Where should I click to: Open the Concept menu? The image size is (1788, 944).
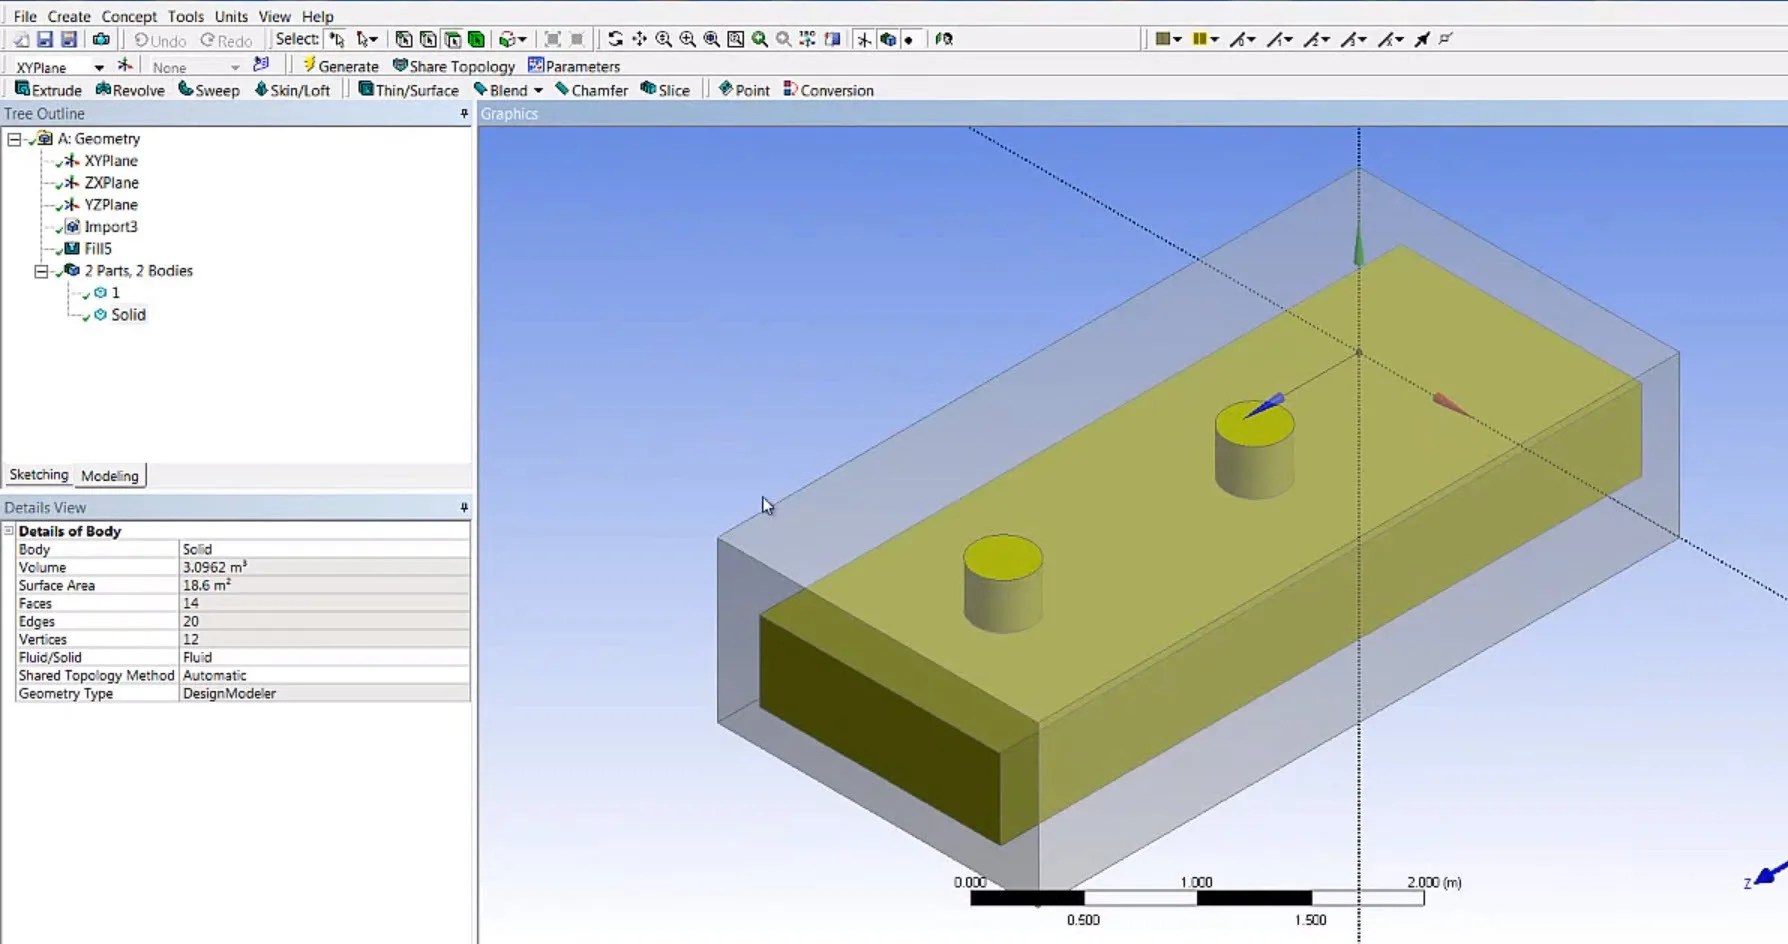tap(129, 16)
